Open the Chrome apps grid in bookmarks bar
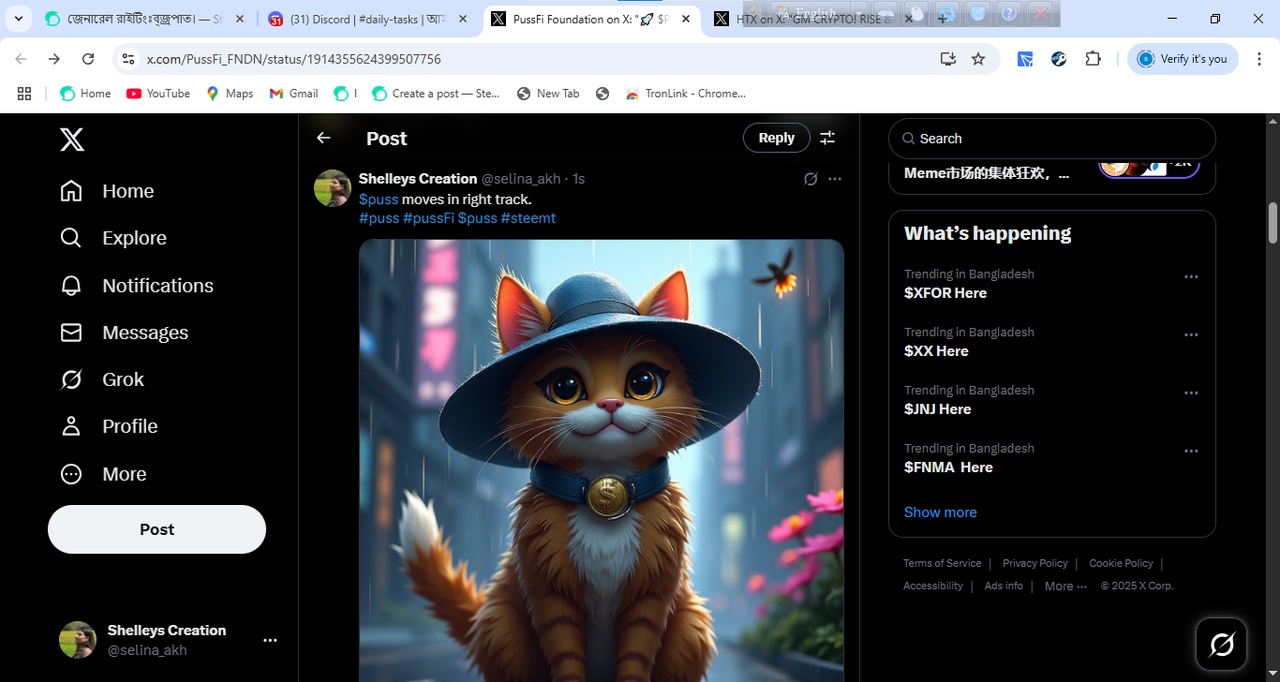This screenshot has height=682, width=1280. click(24, 93)
